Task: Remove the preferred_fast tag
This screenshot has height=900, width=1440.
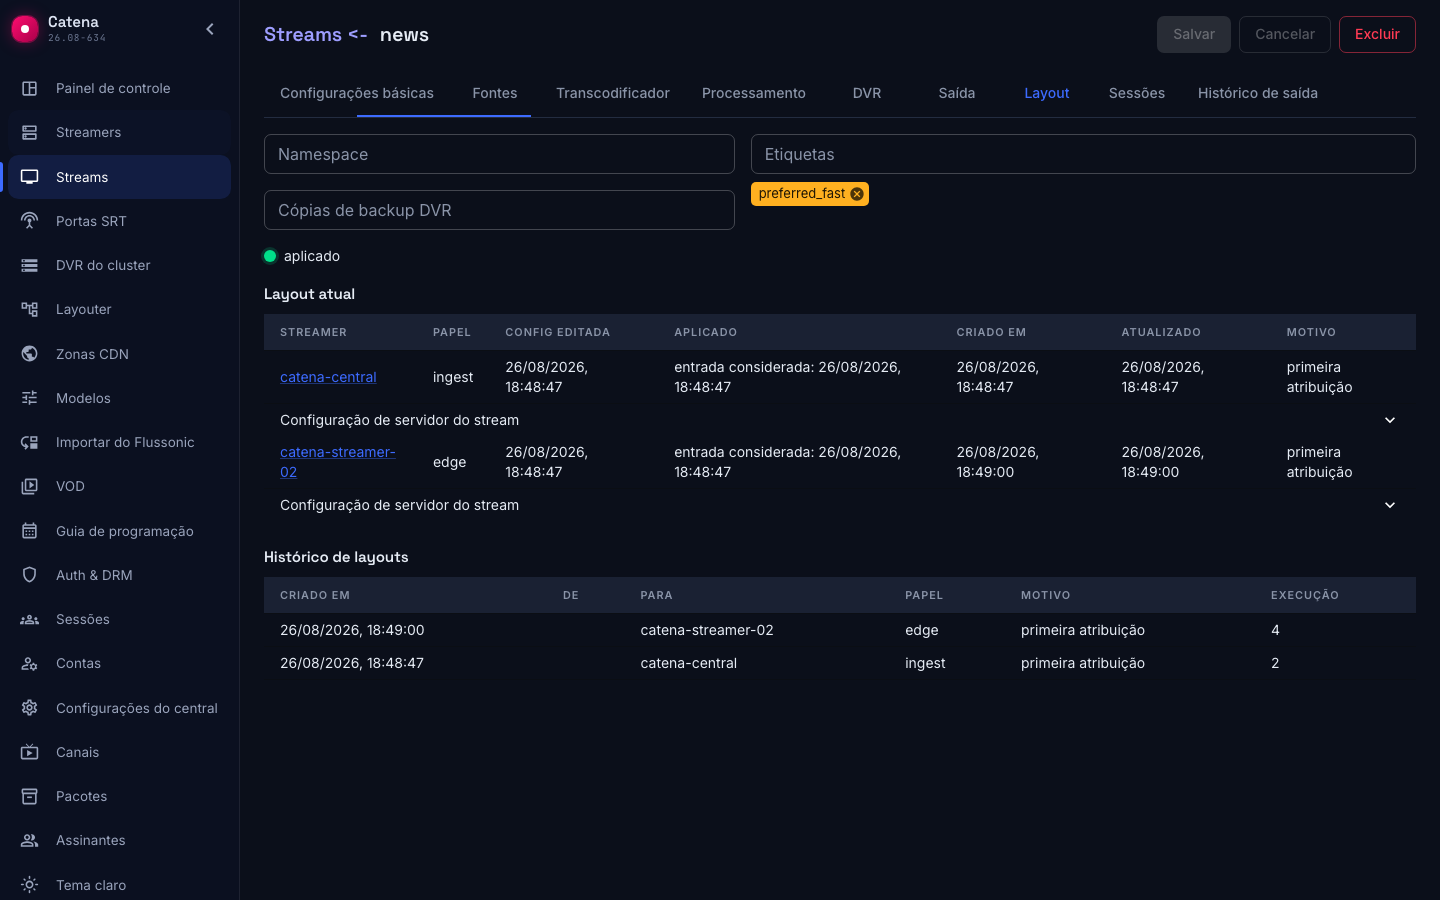Action: pos(857,194)
